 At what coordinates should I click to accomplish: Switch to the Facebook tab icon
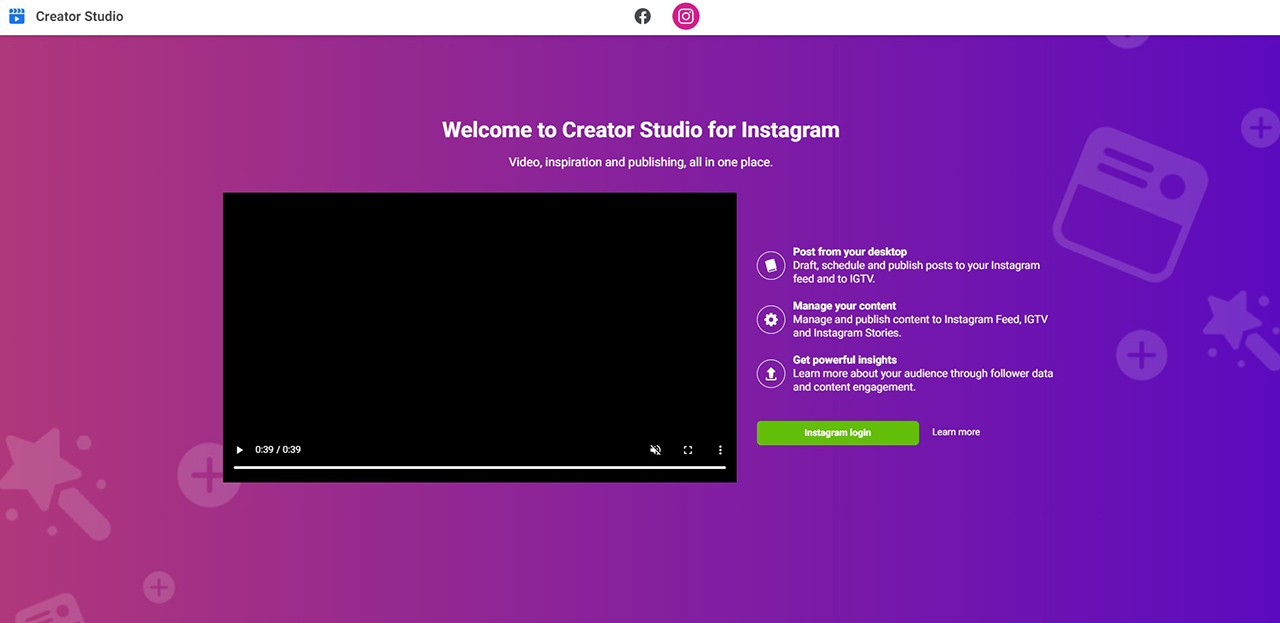[643, 16]
